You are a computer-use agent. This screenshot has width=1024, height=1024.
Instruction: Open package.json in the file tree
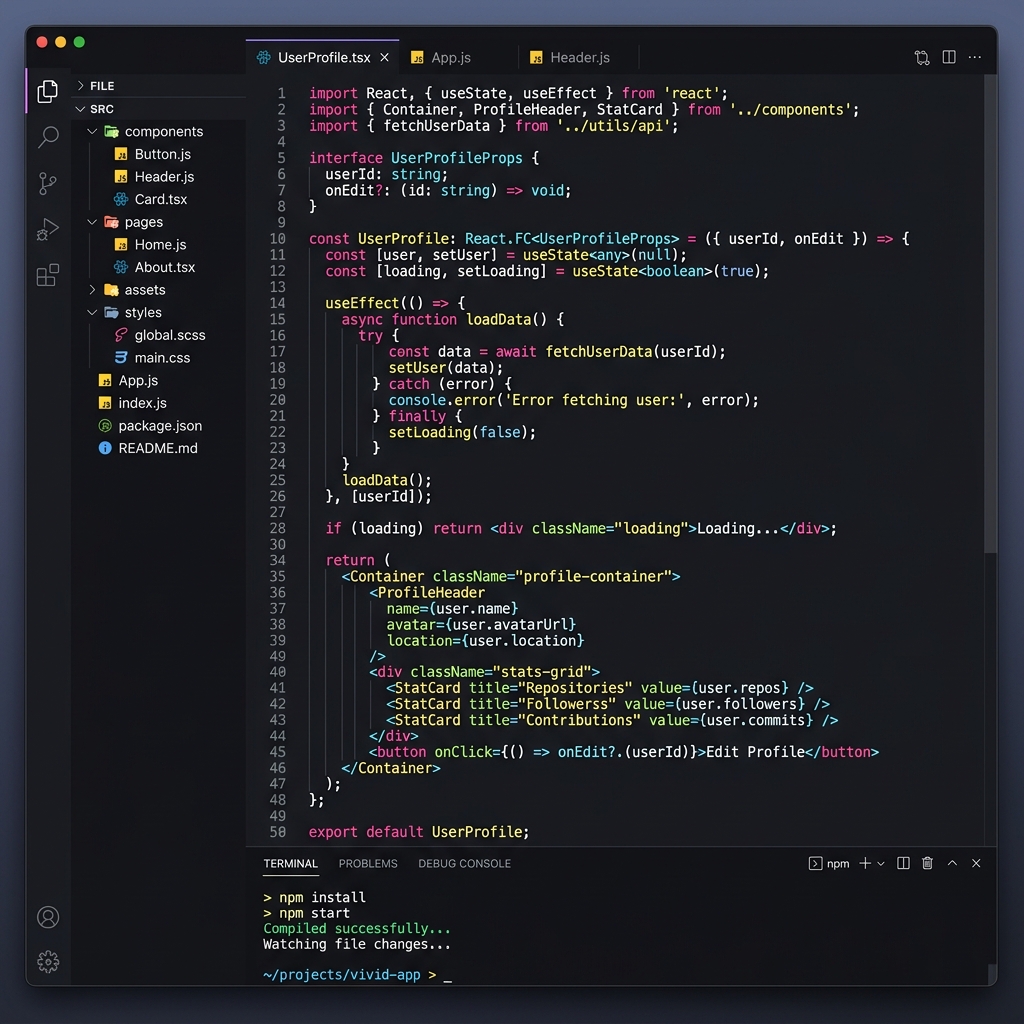[x=159, y=426]
